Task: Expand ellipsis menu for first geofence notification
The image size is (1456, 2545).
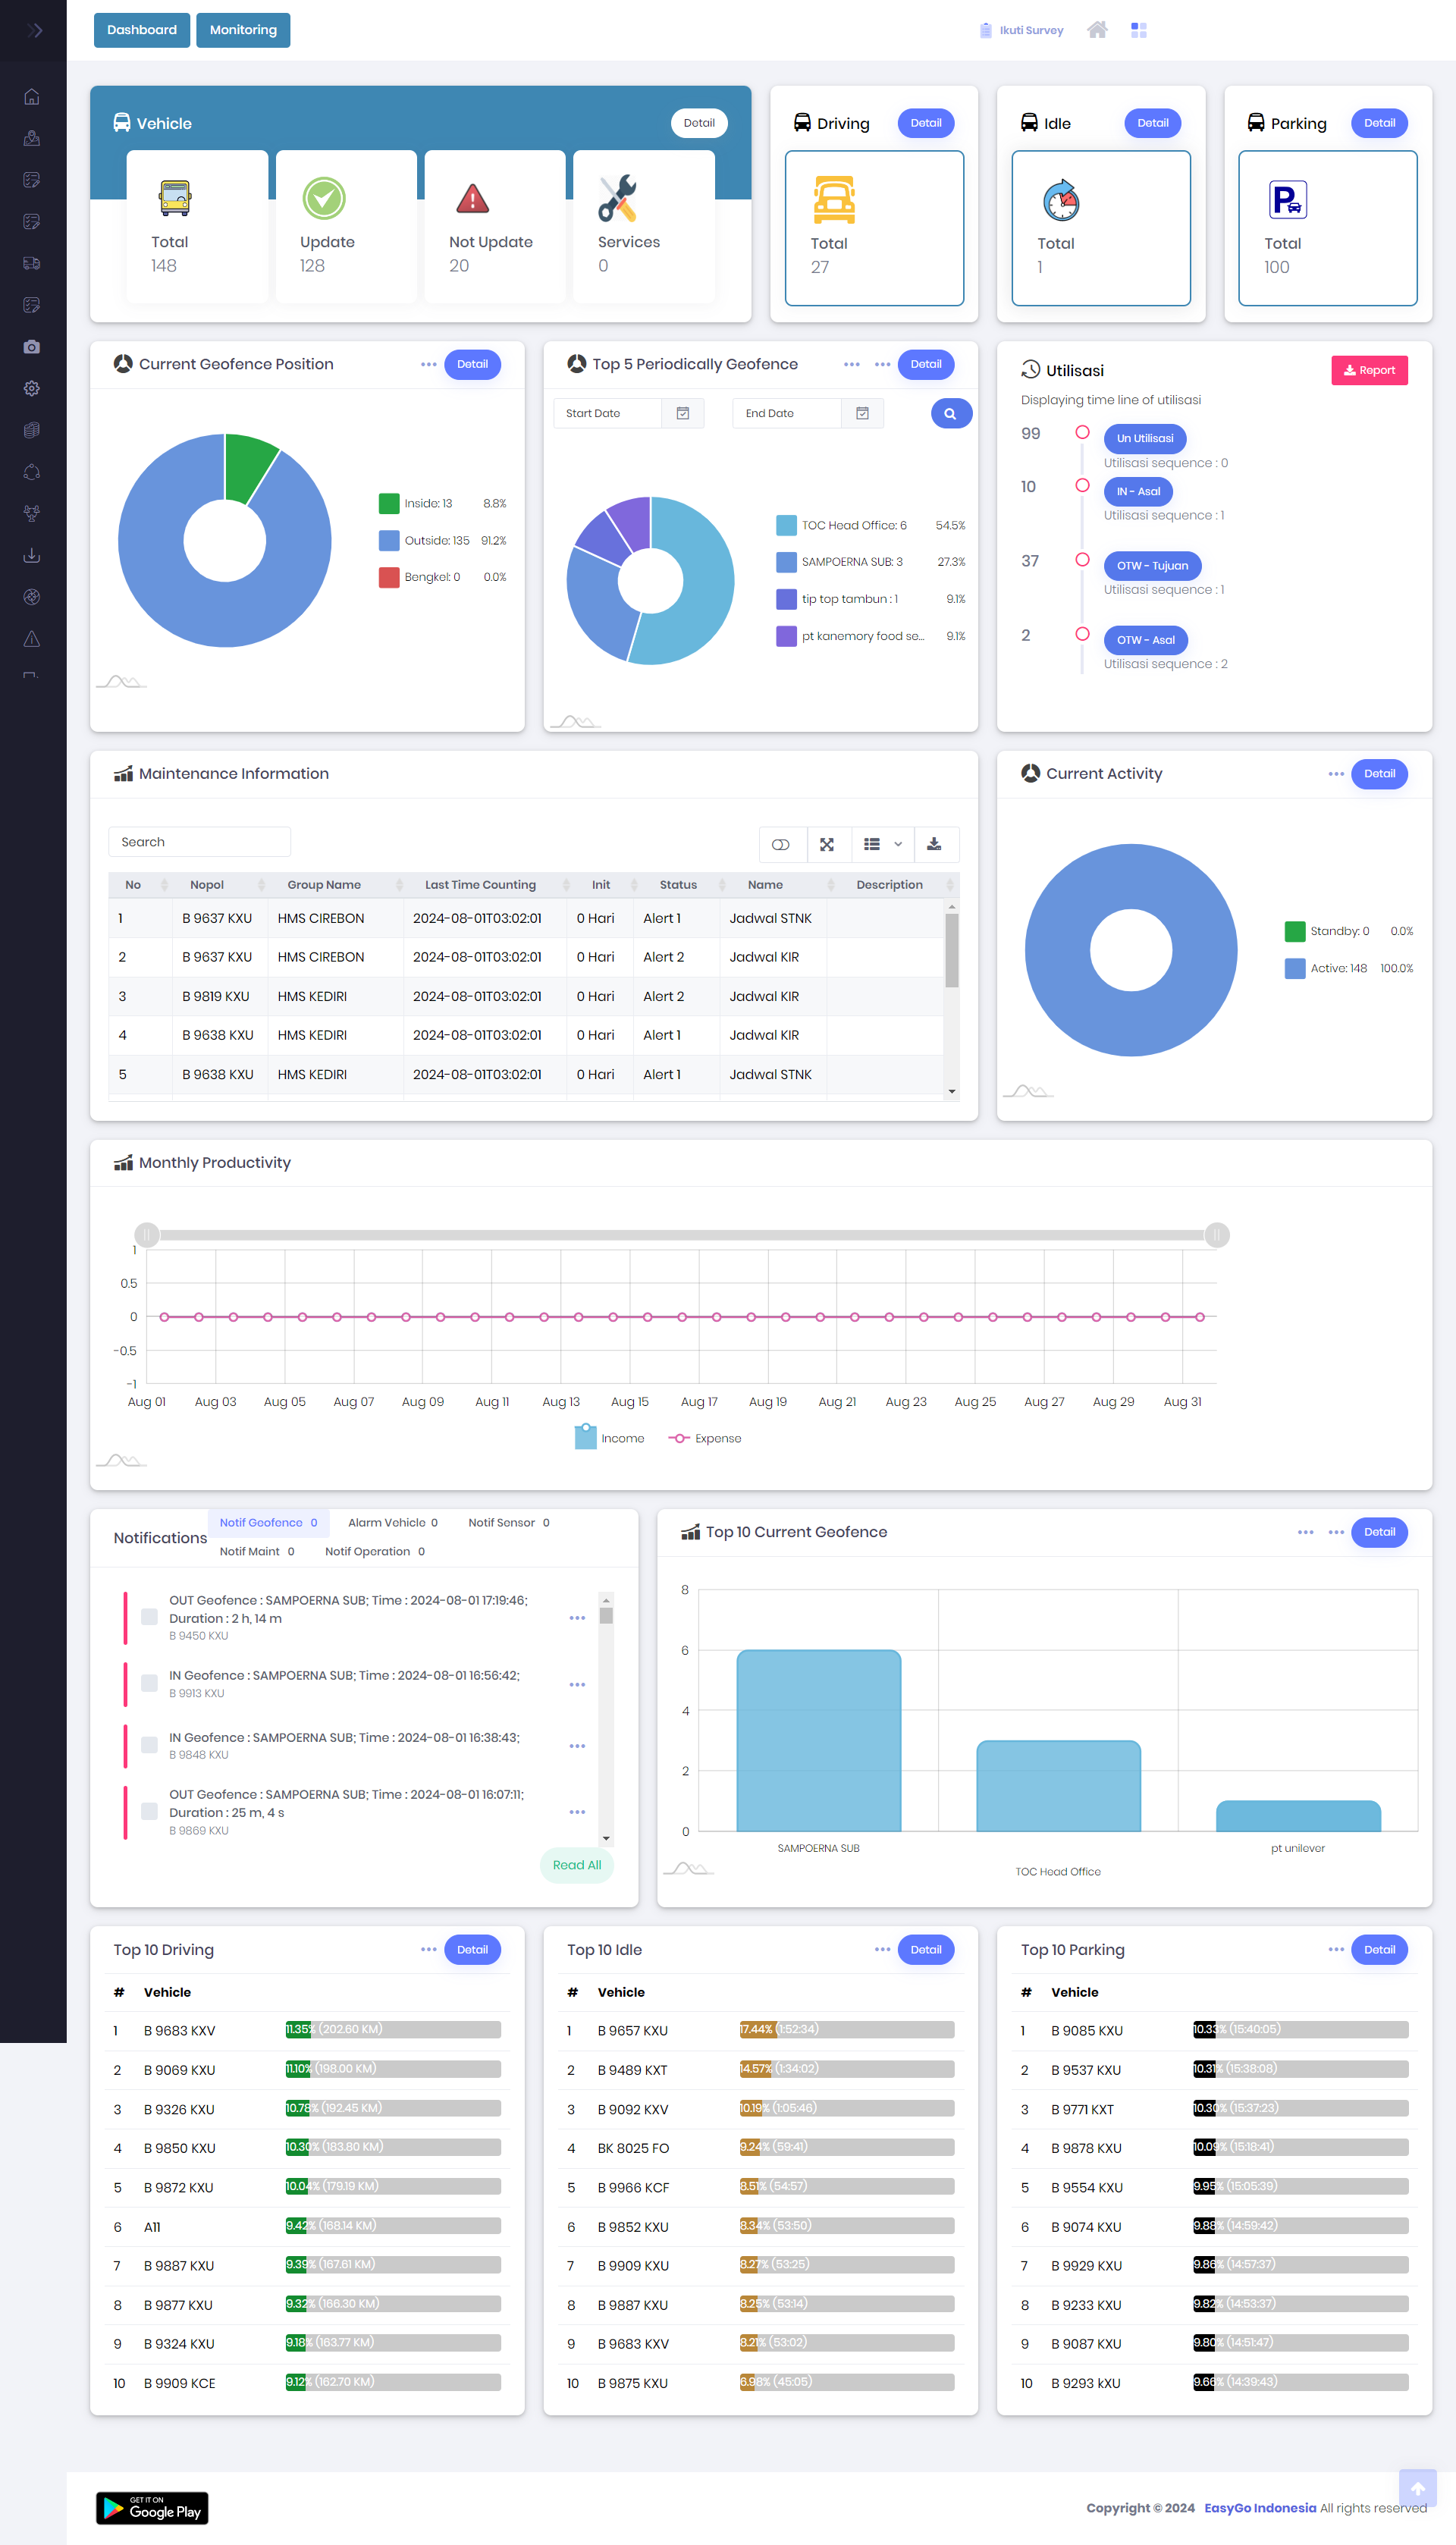Action: (x=577, y=1618)
